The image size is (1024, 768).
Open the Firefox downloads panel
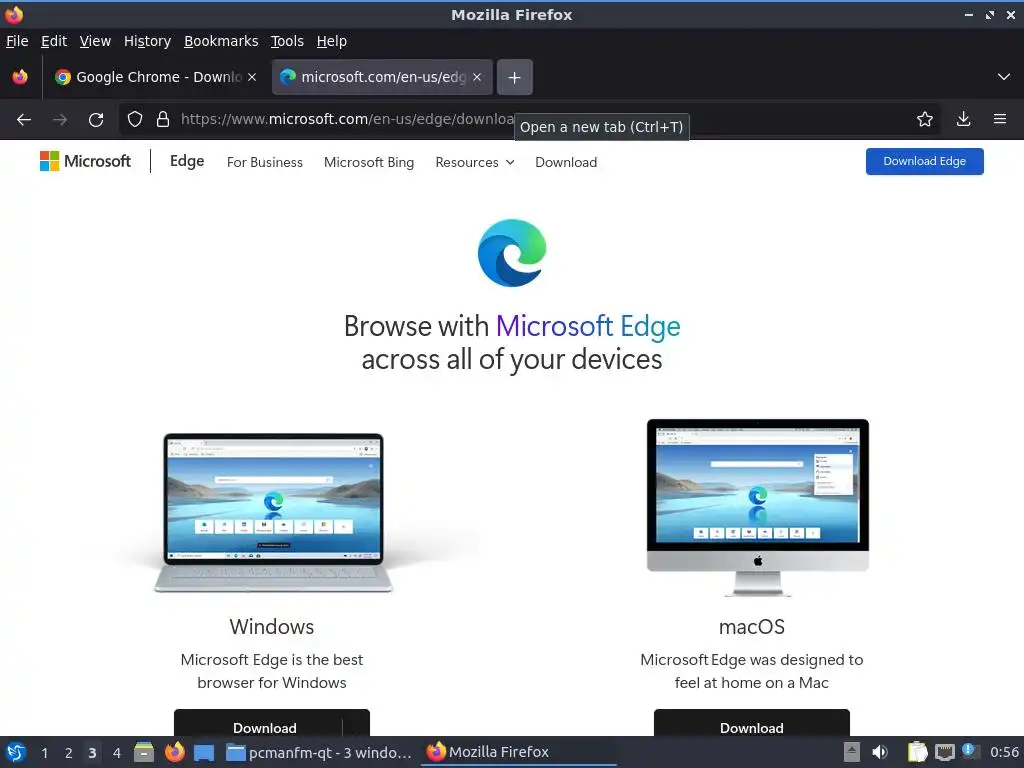(963, 119)
